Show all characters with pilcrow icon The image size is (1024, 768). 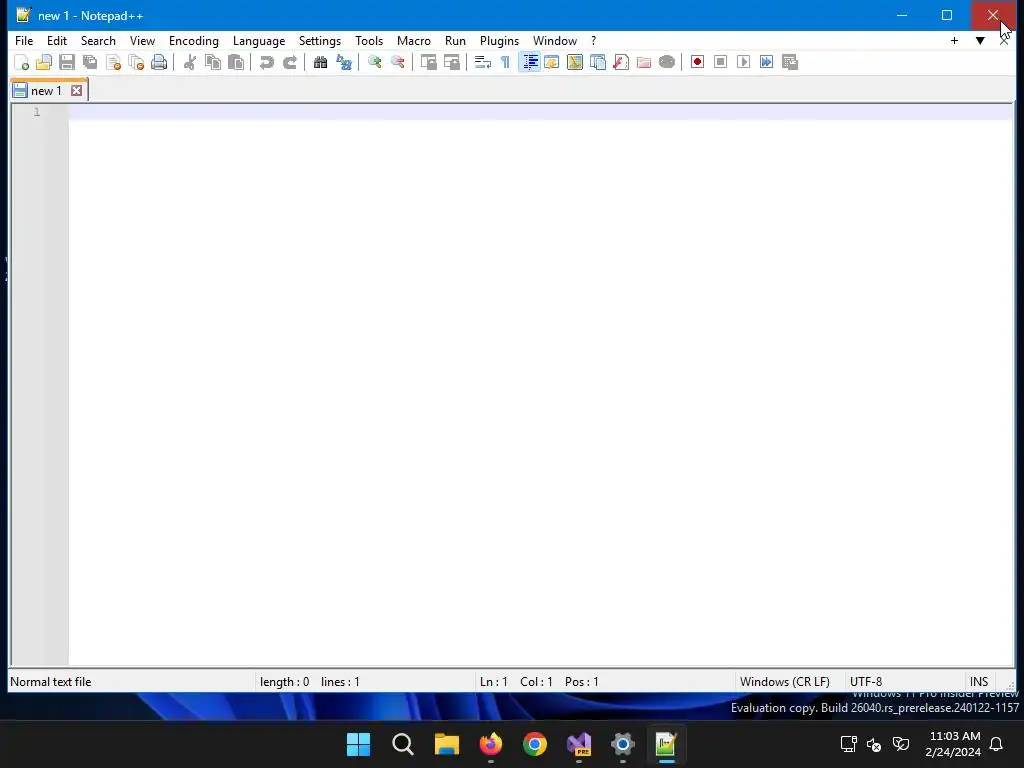505,62
